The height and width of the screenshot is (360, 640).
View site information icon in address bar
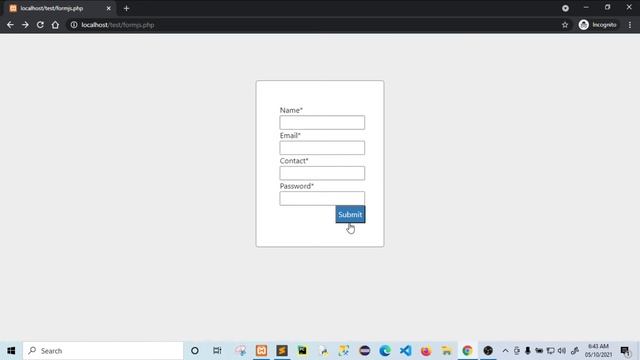click(x=74, y=25)
